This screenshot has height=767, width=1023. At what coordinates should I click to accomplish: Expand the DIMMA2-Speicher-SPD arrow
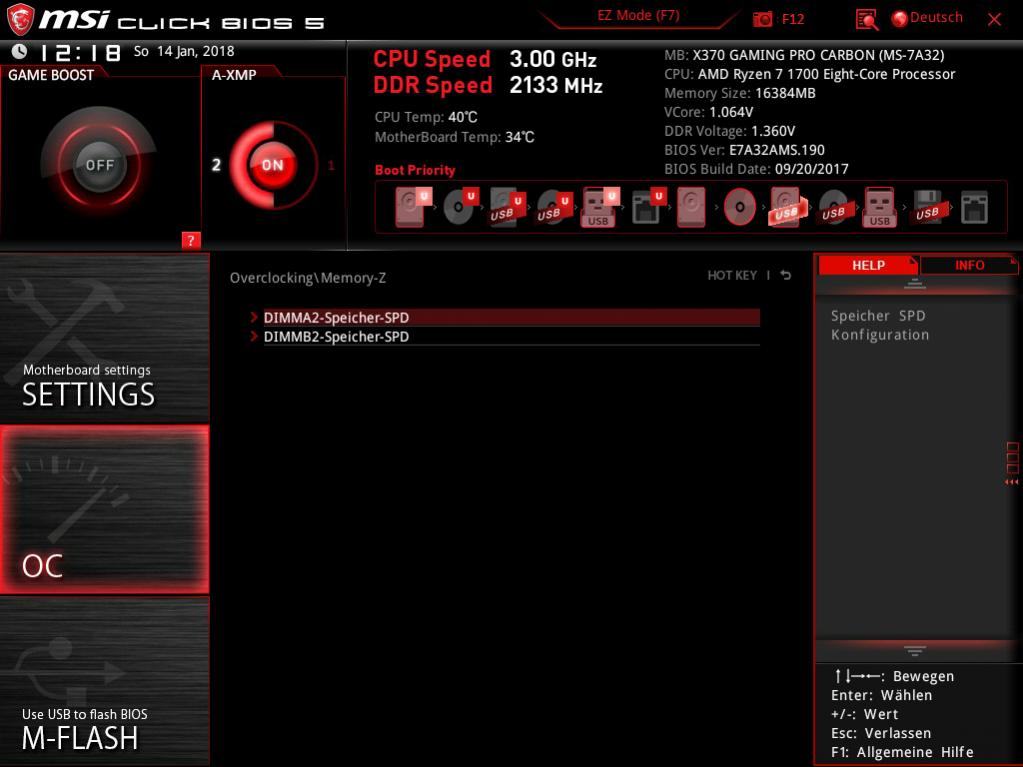click(x=254, y=317)
